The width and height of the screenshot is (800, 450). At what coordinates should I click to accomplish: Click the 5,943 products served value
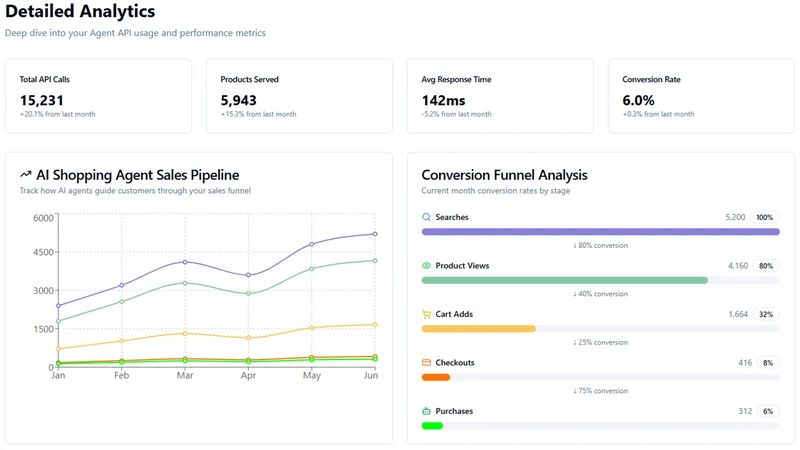pos(239,101)
